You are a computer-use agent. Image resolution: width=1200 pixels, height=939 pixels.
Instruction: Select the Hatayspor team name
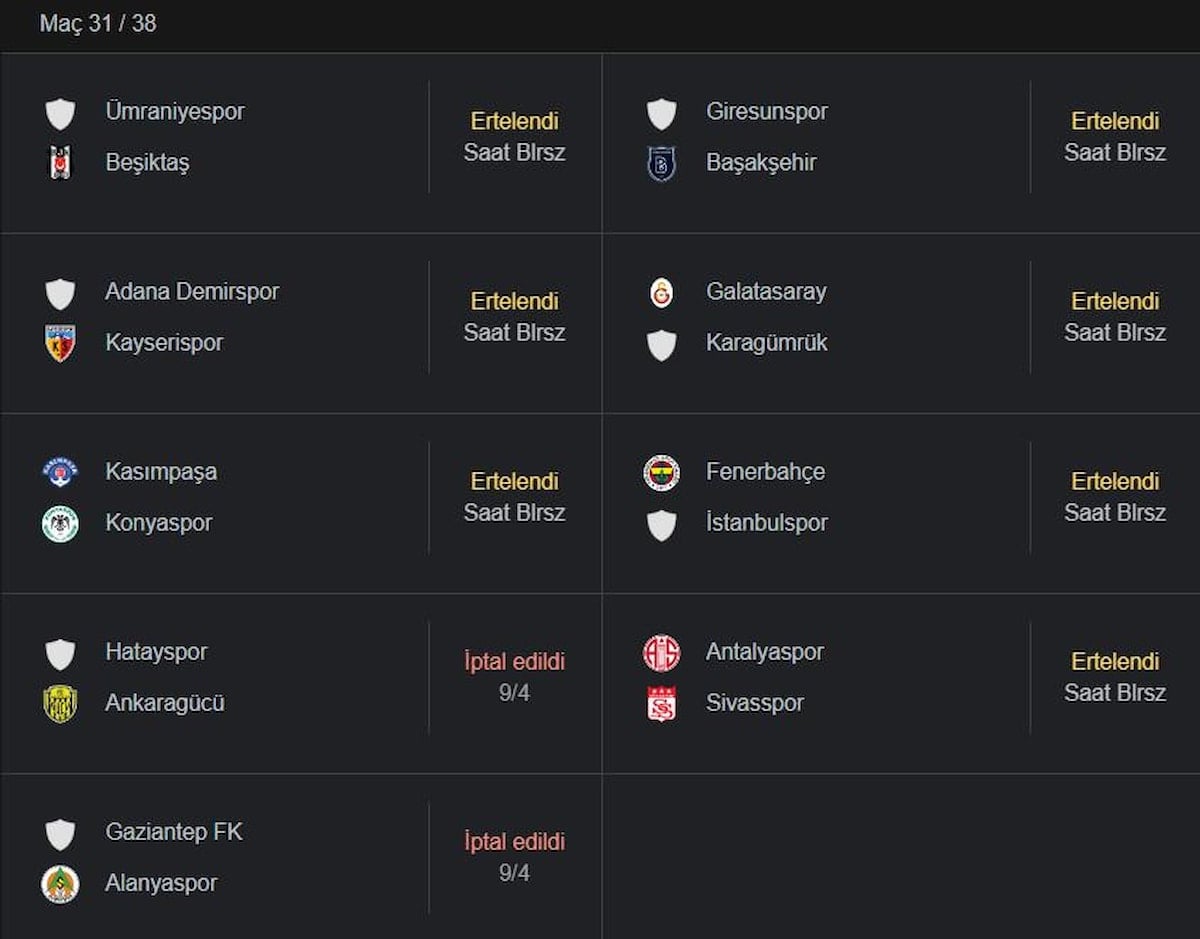(x=156, y=651)
